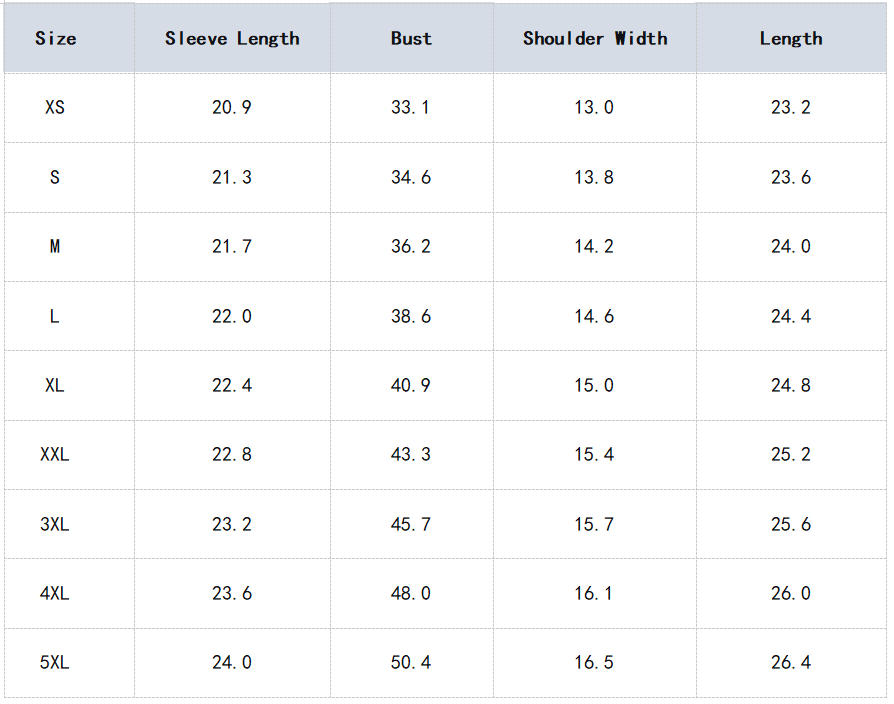Viewport: 894px width, 704px height.
Task: Select the length value 24.4
Action: 791,316
